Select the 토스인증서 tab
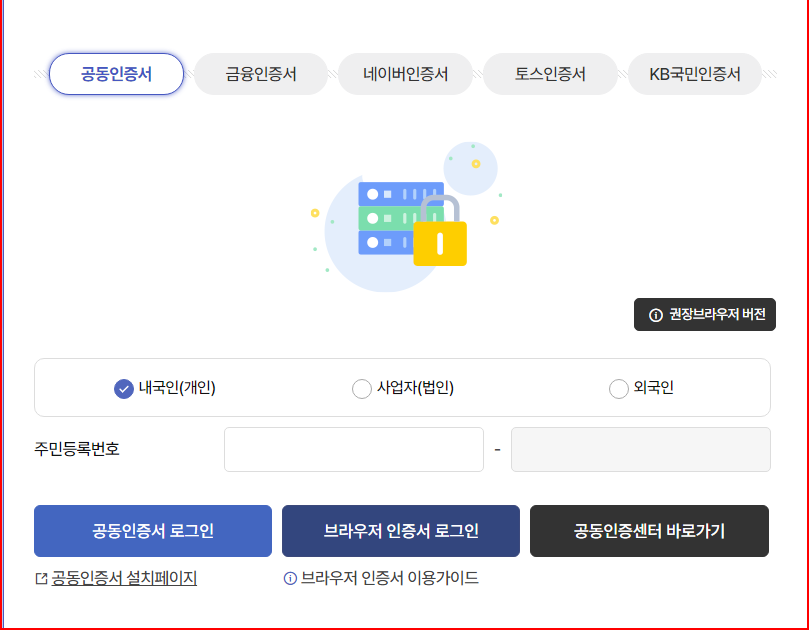Screen dimensions: 809x630 coord(550,73)
